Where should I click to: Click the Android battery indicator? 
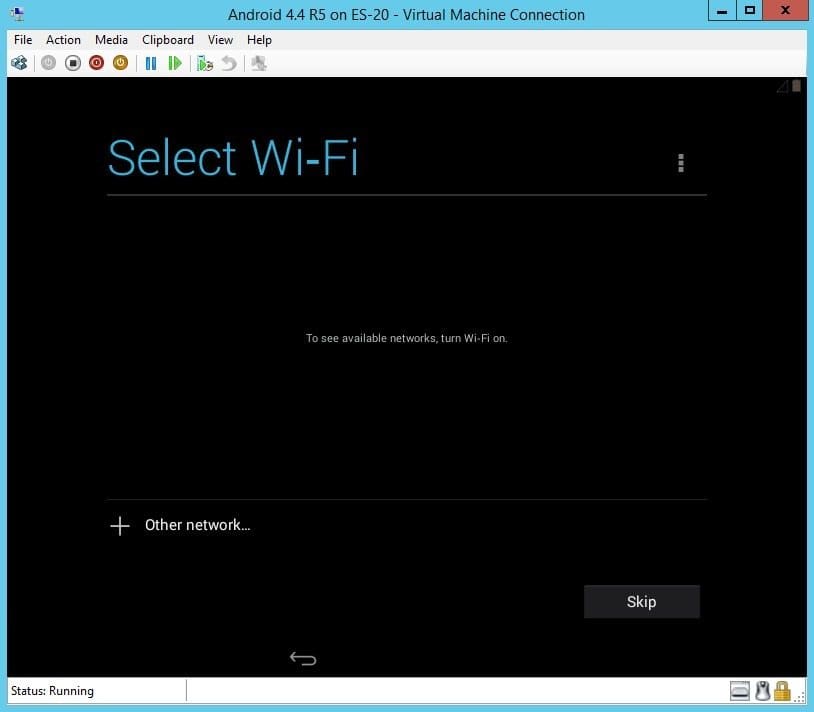click(796, 86)
